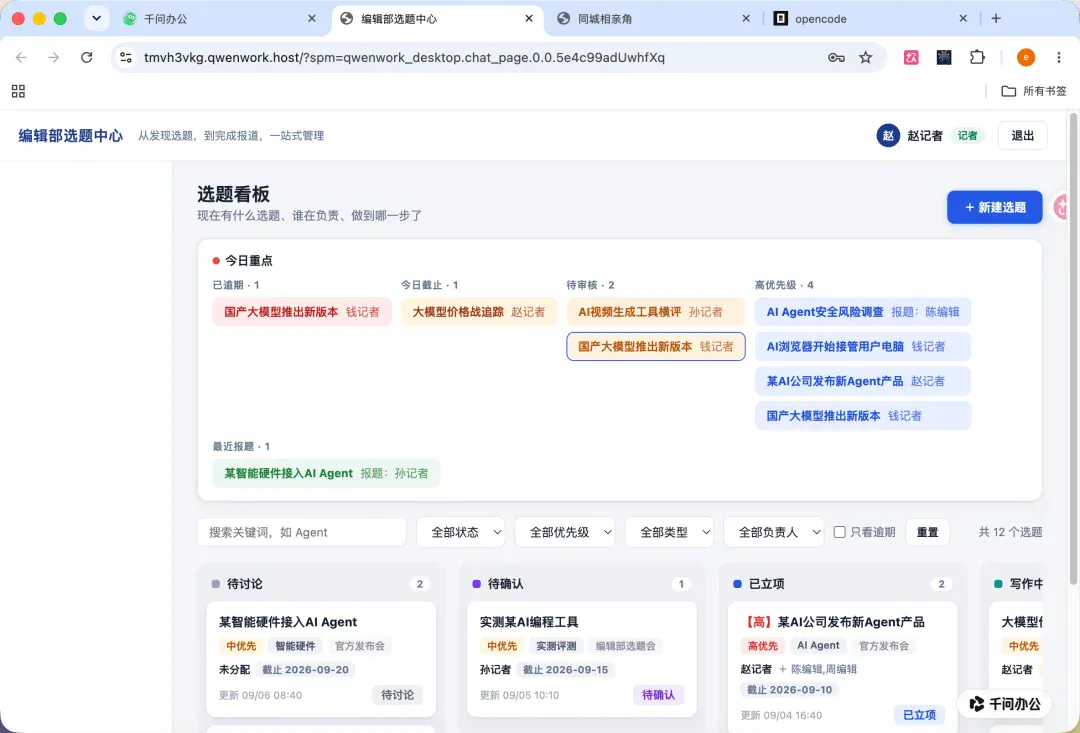1080x733 pixels.
Task: Click the 搜索关键词 search field
Action: (x=302, y=532)
